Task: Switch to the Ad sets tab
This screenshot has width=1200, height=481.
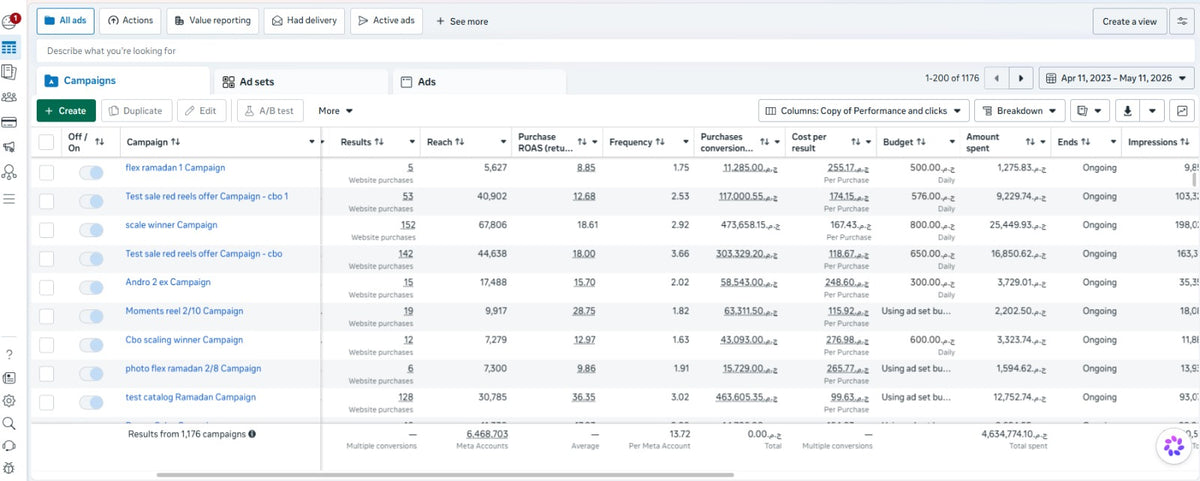Action: click(x=299, y=82)
